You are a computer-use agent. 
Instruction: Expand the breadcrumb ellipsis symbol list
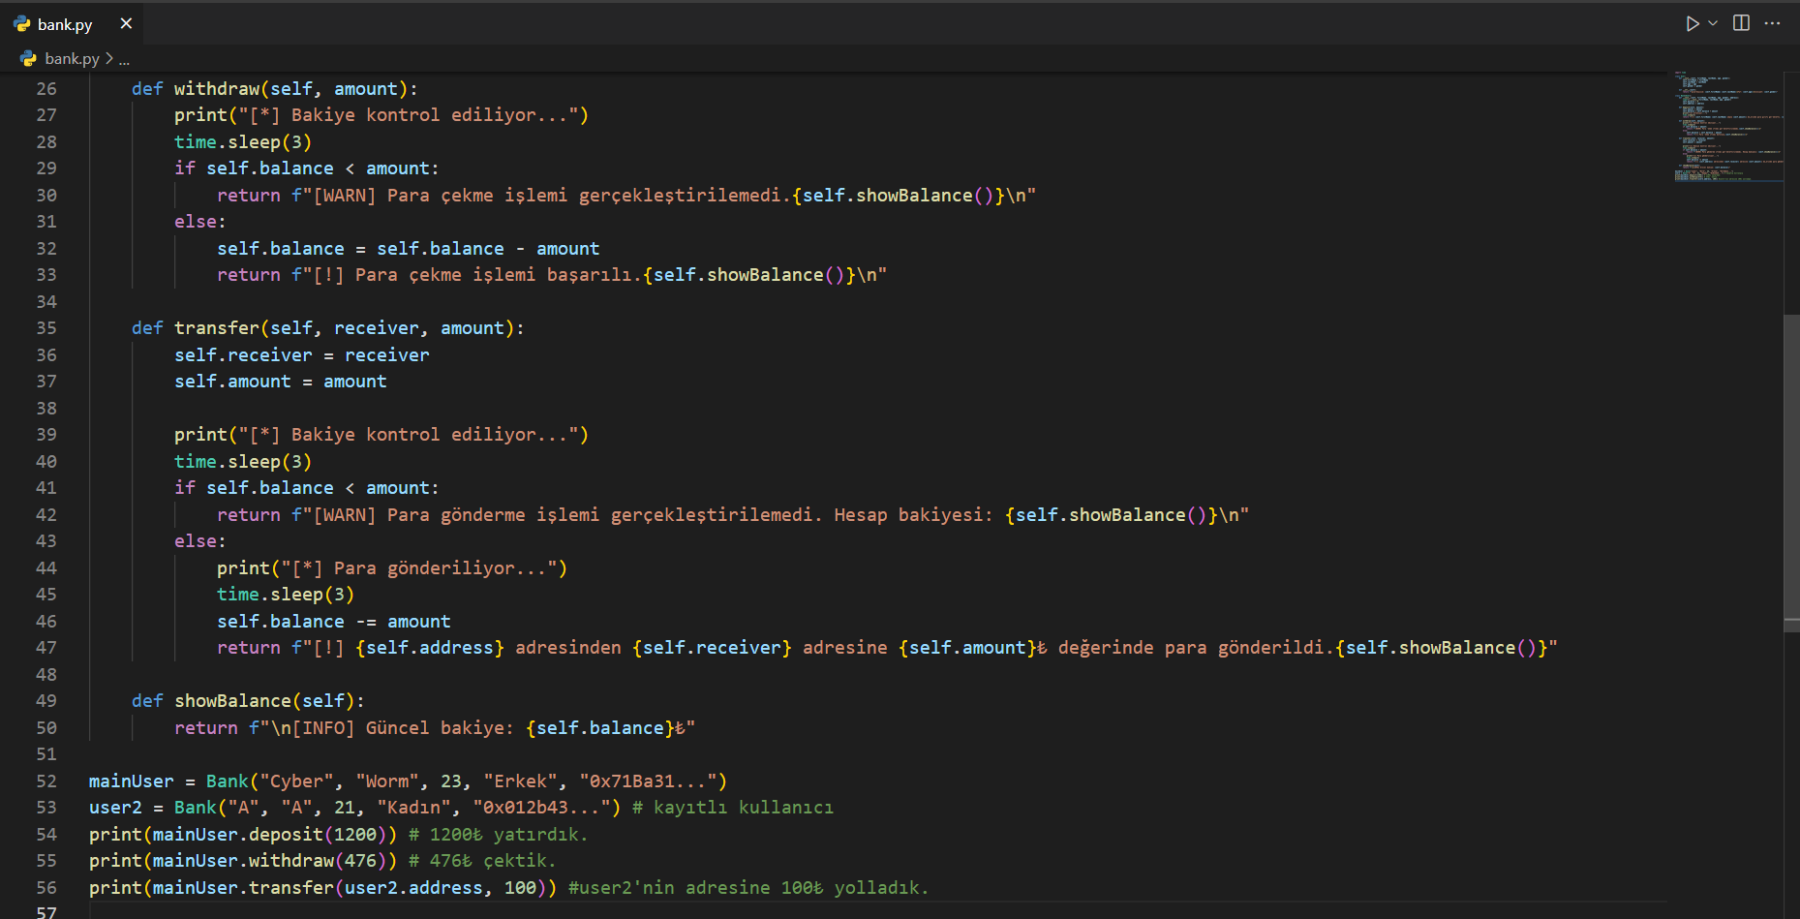[x=124, y=60]
